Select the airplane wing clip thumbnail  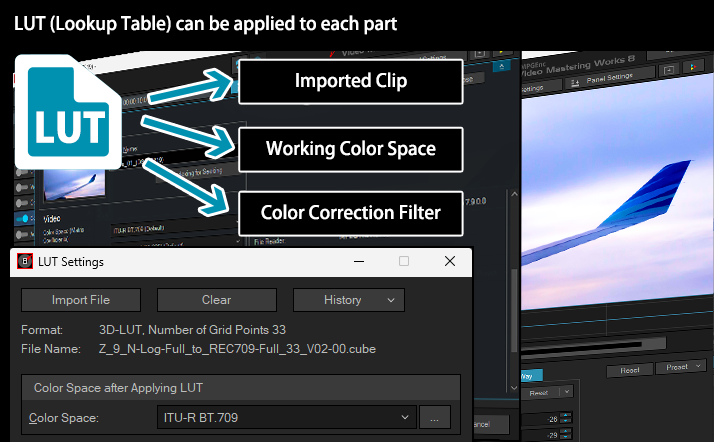tap(74, 185)
